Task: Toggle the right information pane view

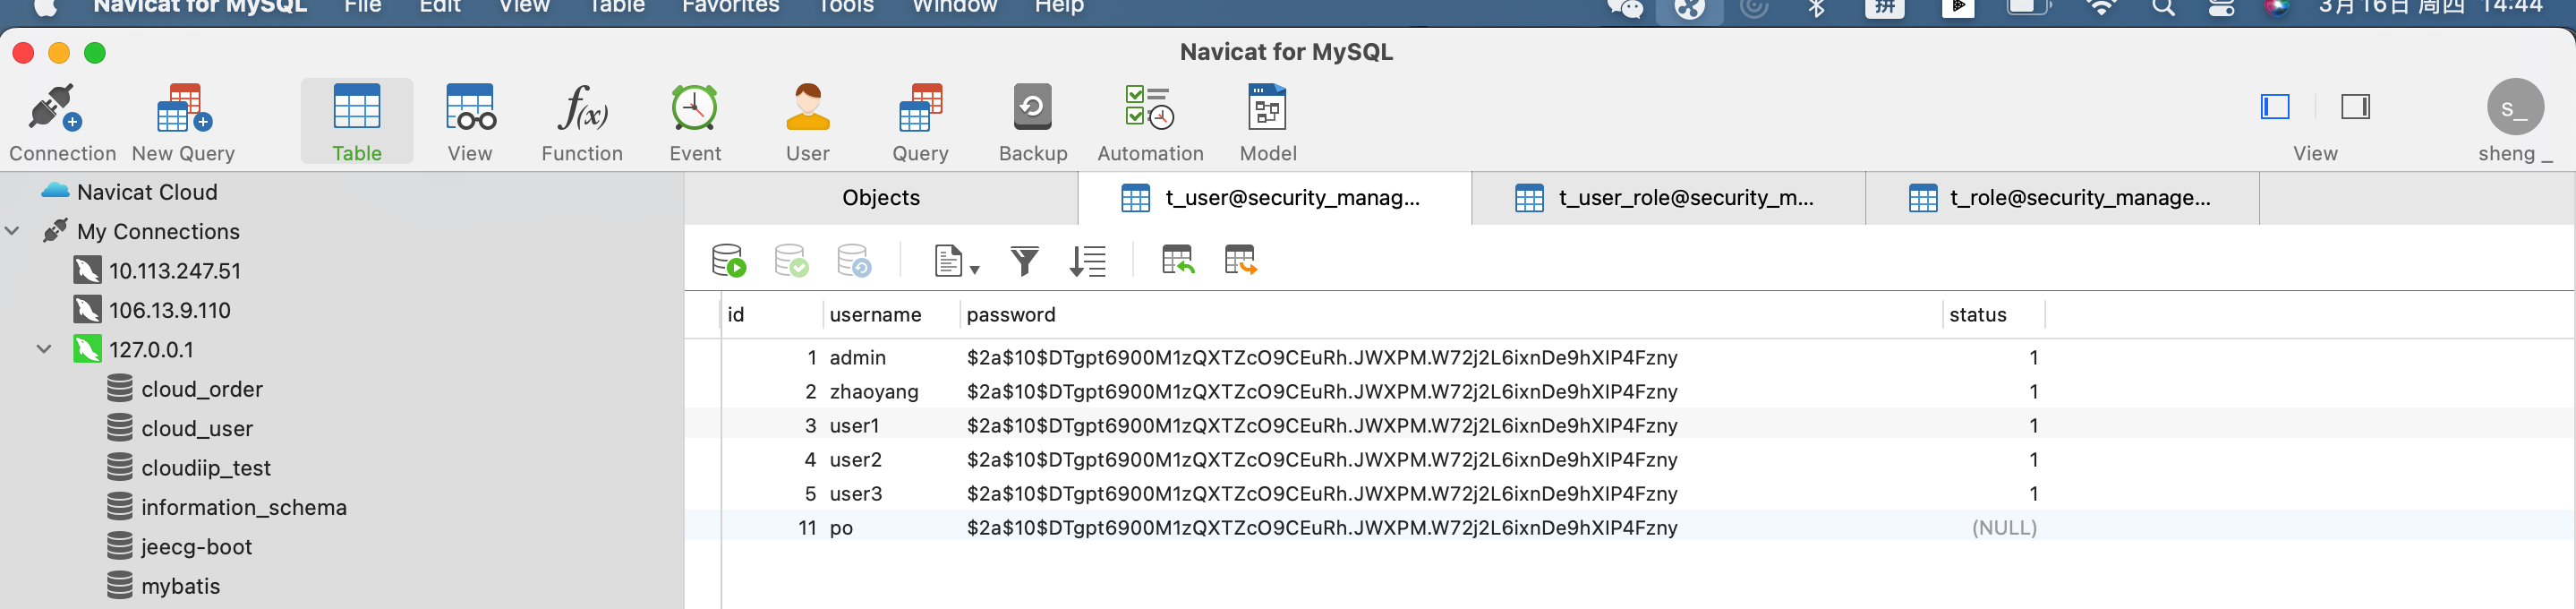Action: (2355, 107)
